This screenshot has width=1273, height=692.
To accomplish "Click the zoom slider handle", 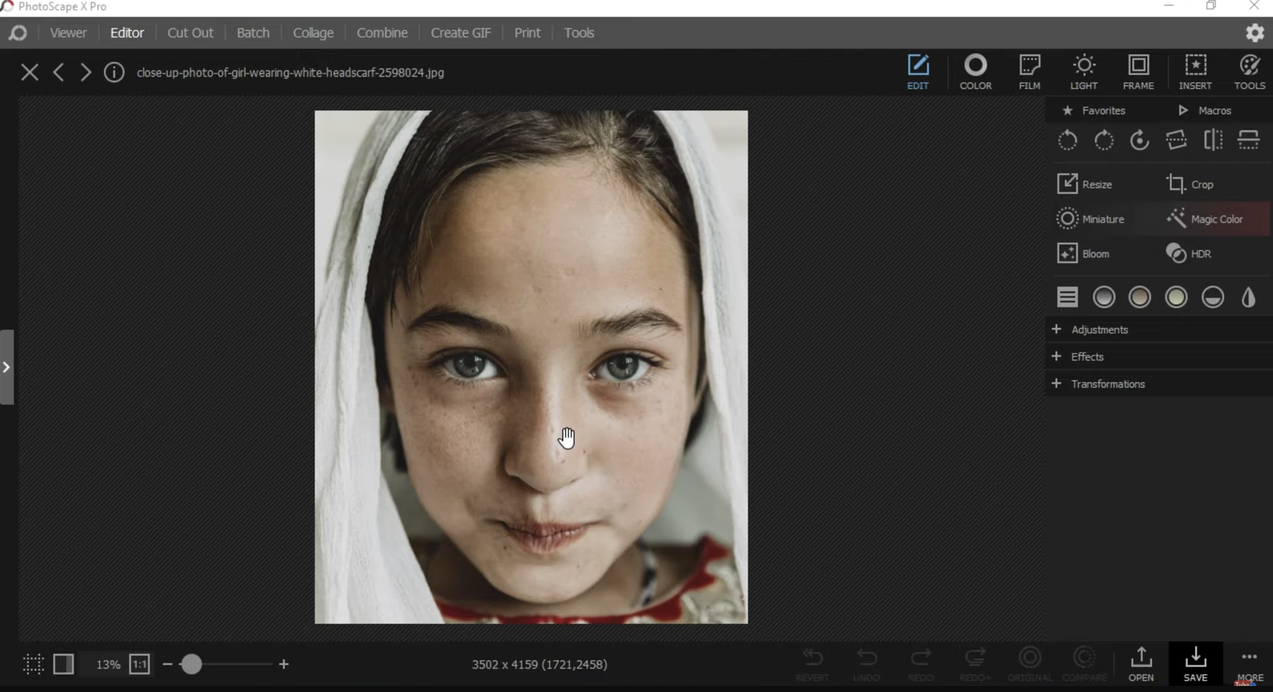I will click(191, 664).
